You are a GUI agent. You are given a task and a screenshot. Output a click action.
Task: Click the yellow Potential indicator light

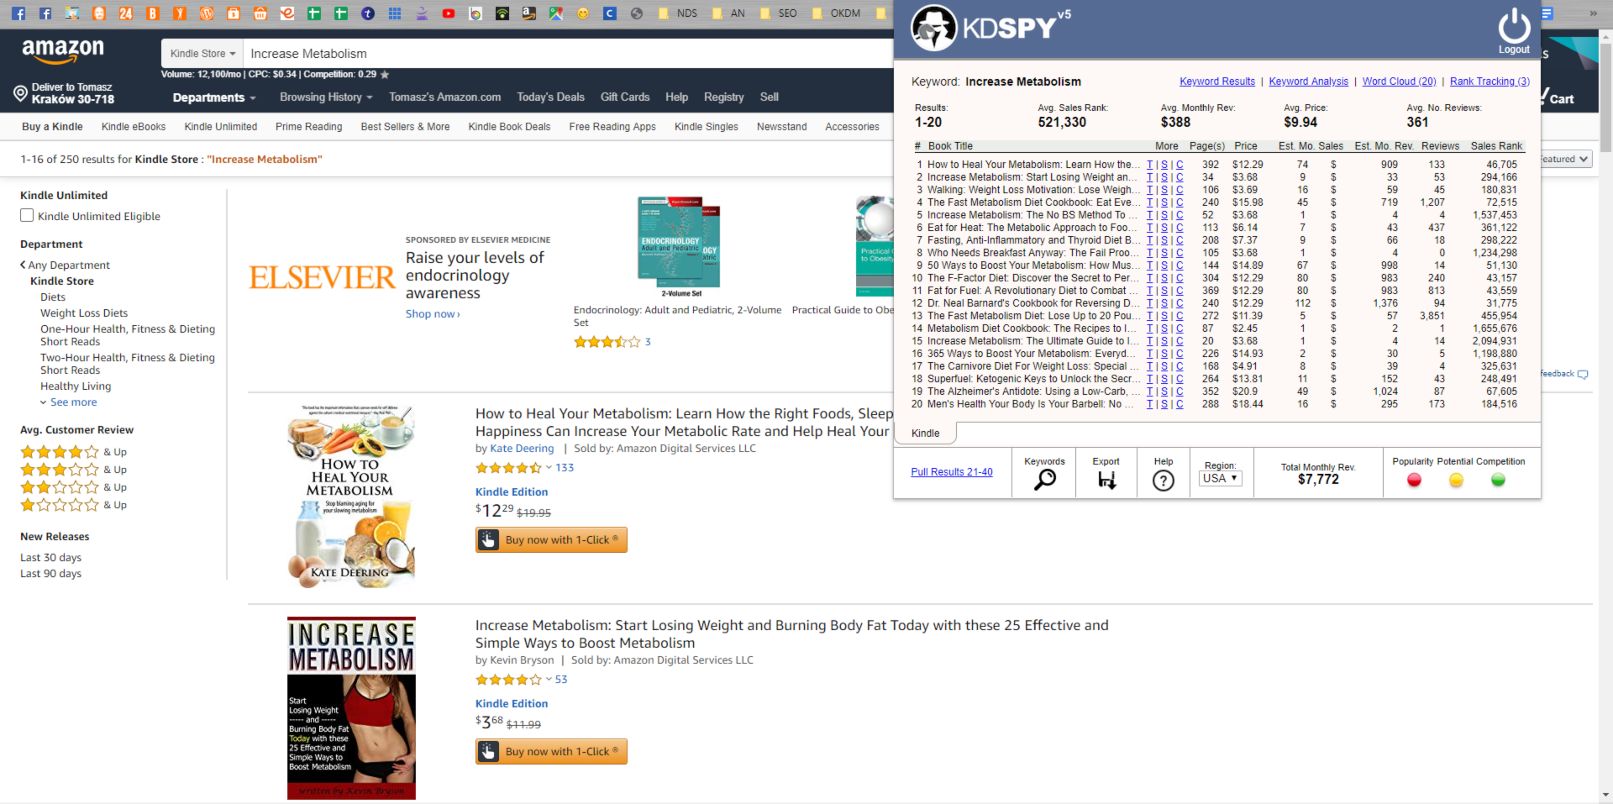tap(1456, 481)
